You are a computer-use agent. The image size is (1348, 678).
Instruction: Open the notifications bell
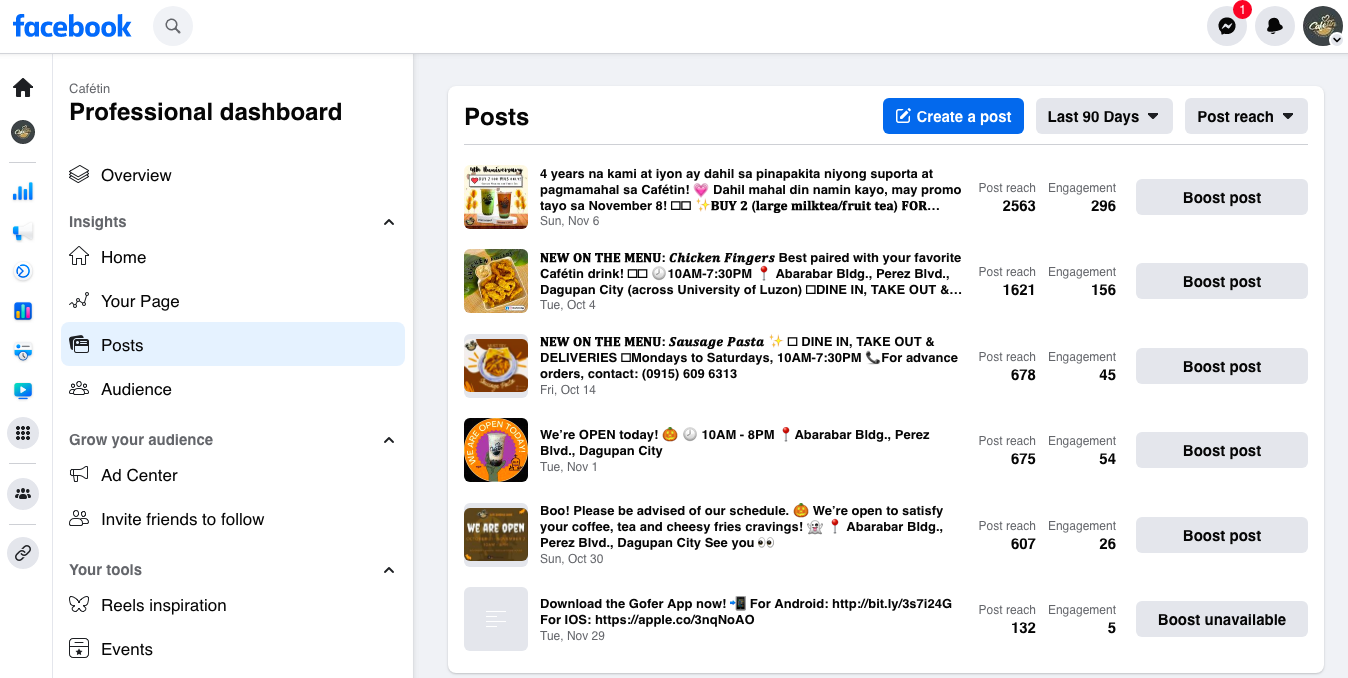pos(1275,26)
